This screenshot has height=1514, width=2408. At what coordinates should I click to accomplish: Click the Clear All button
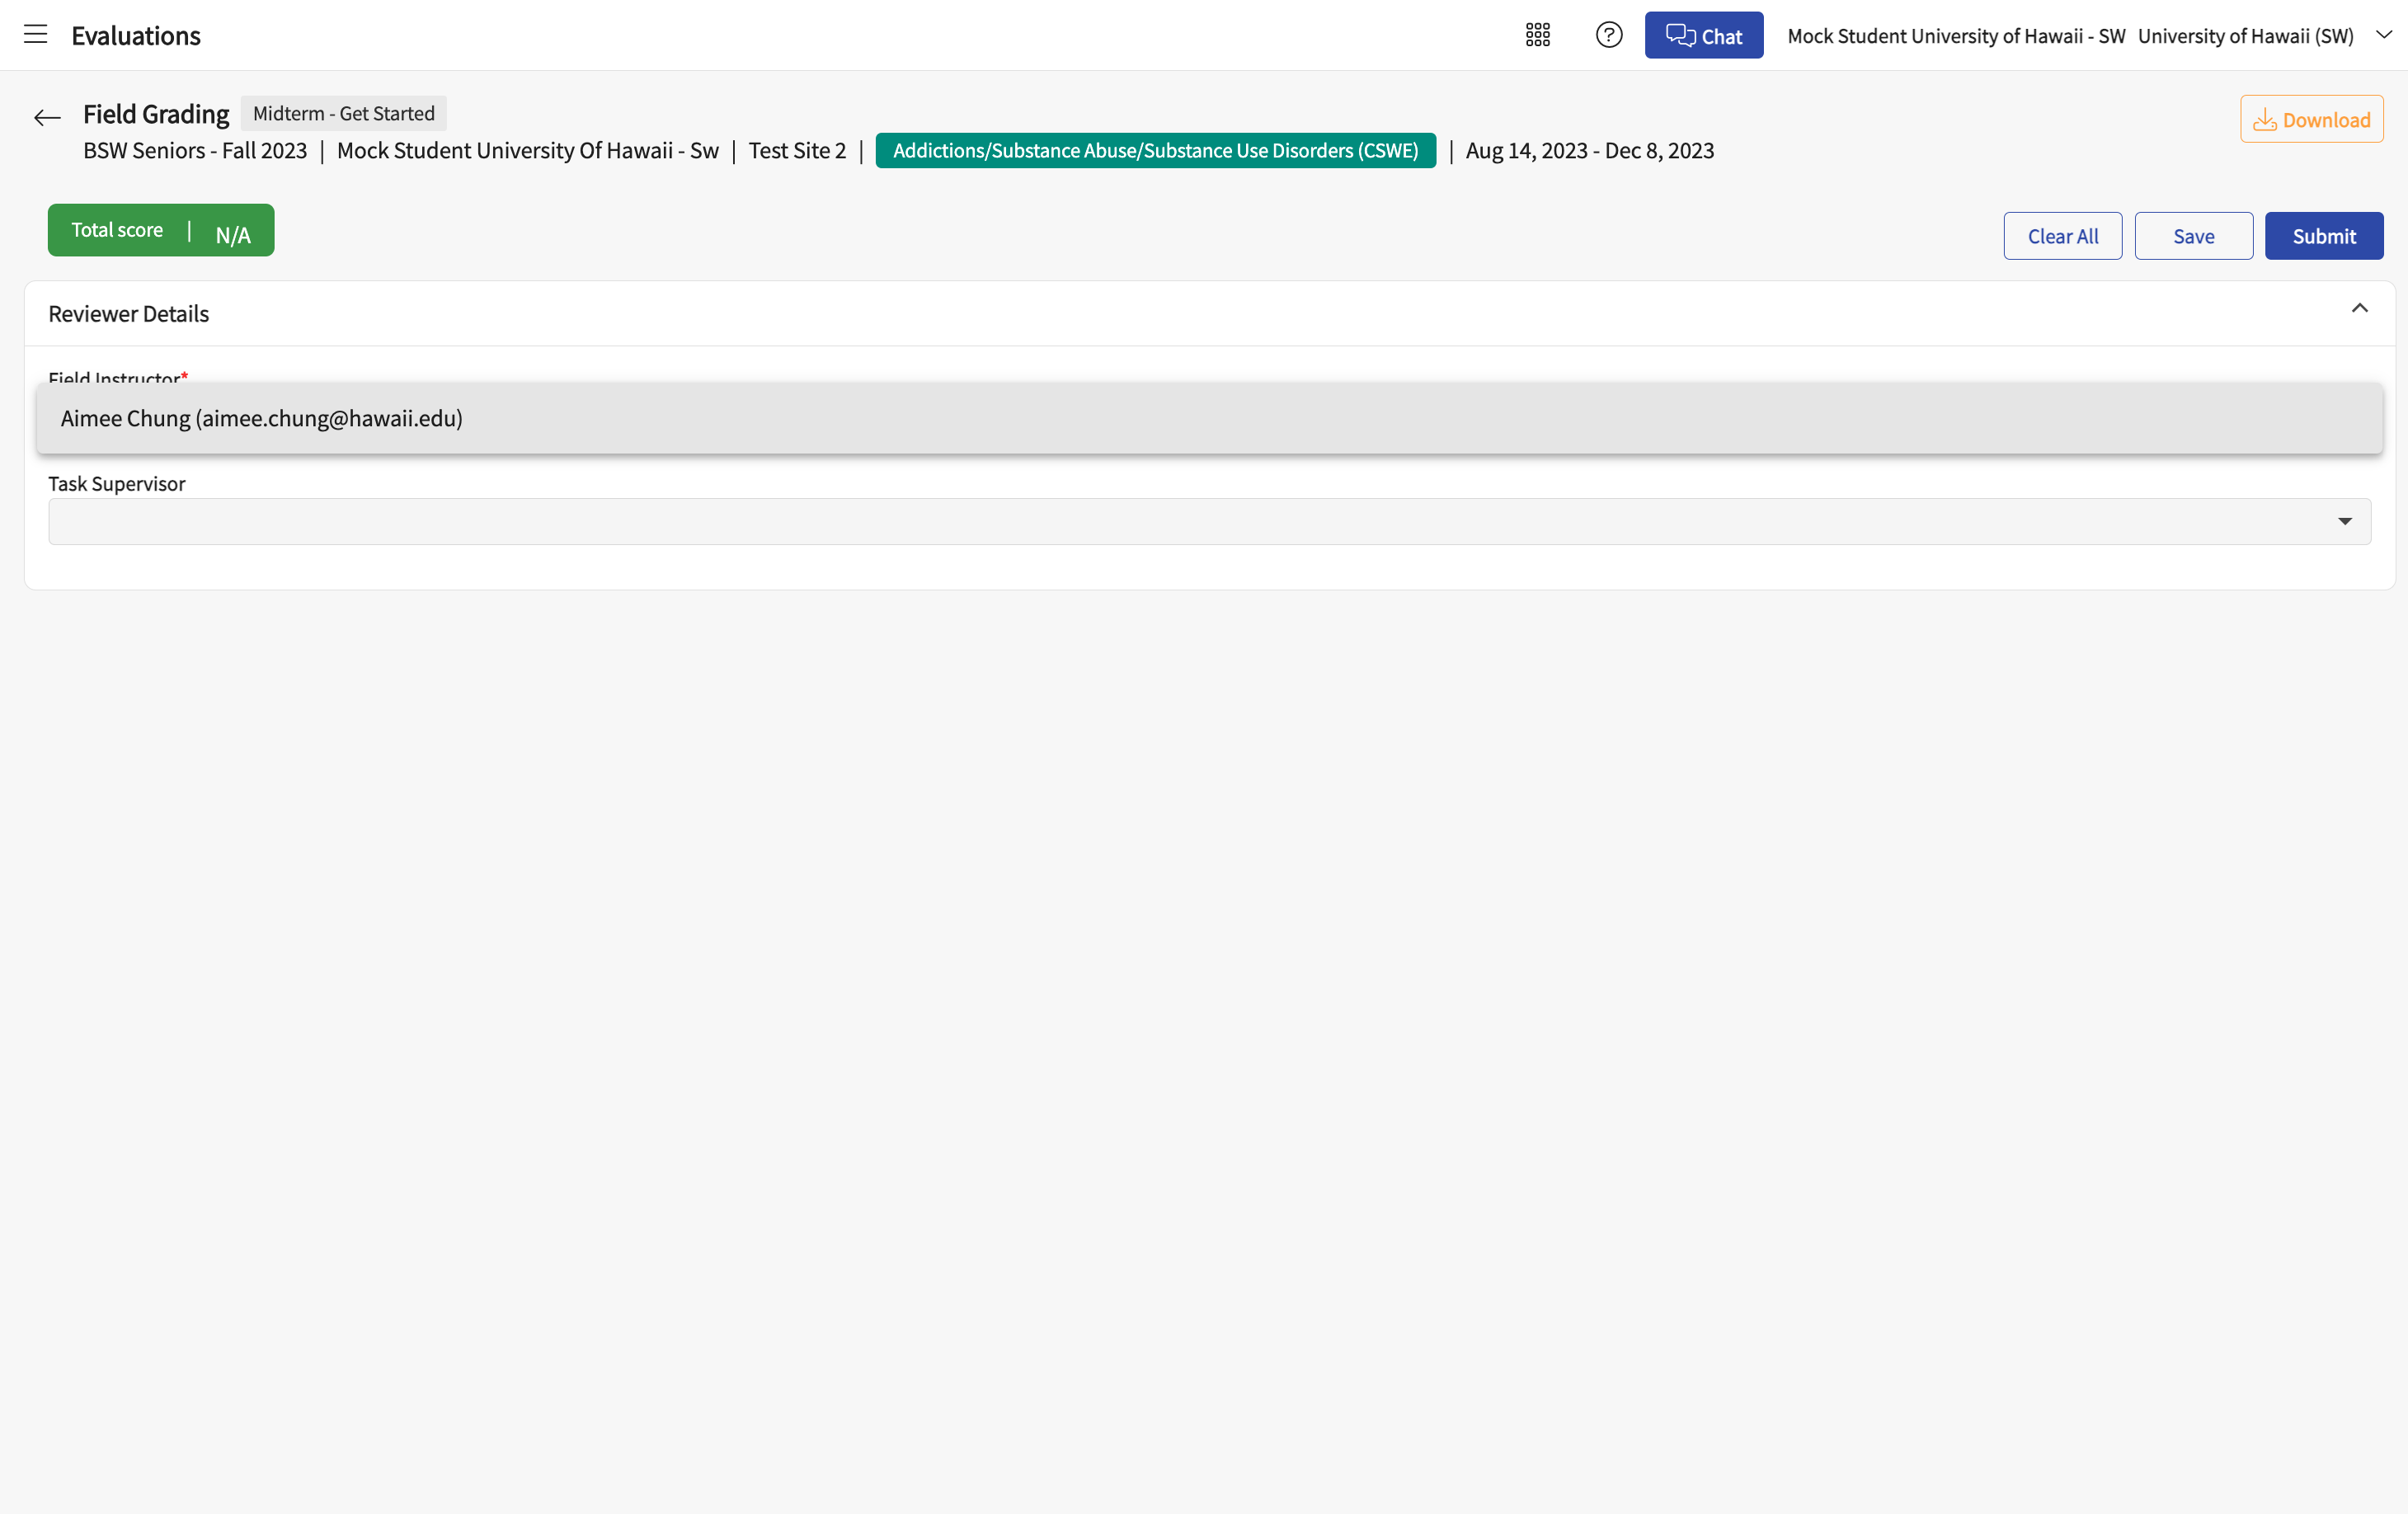pyautogui.click(x=2063, y=236)
